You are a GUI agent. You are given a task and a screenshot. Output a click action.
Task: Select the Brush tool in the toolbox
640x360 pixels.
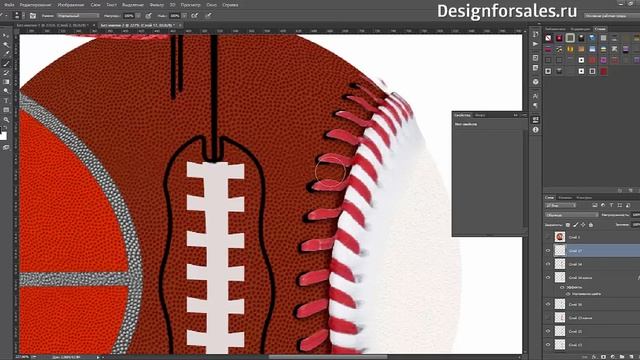(x=6, y=63)
